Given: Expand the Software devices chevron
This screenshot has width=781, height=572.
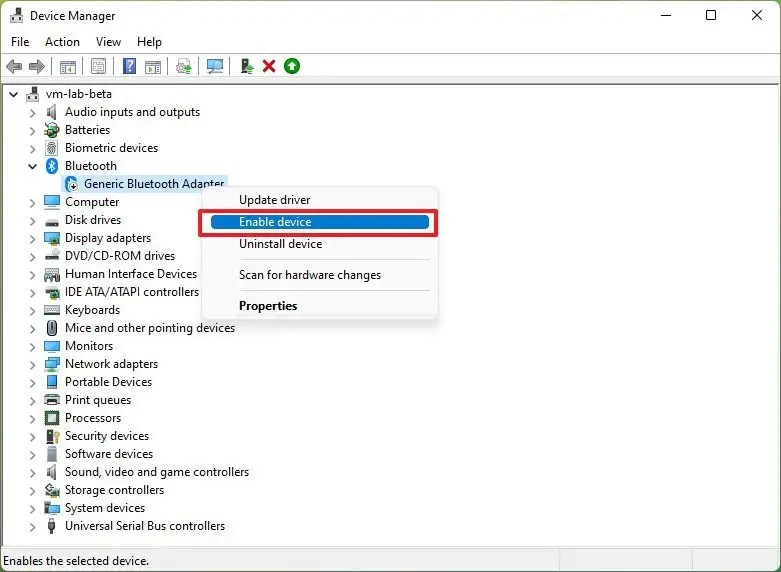Looking at the screenshot, I should (x=32, y=454).
